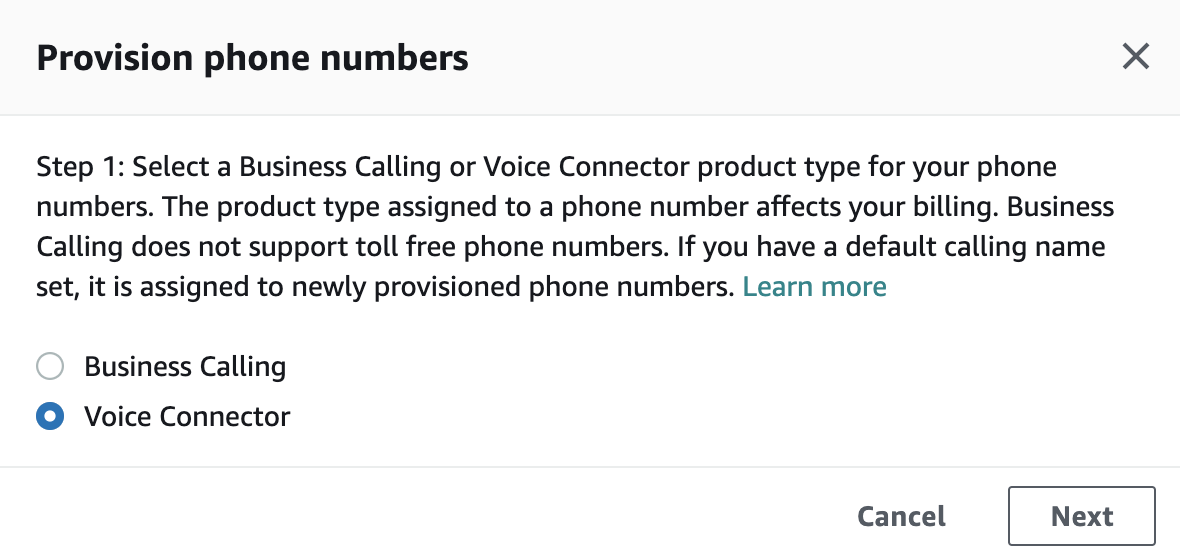Advance to step two with Next
The height and width of the screenshot is (550, 1180).
pos(1081,516)
